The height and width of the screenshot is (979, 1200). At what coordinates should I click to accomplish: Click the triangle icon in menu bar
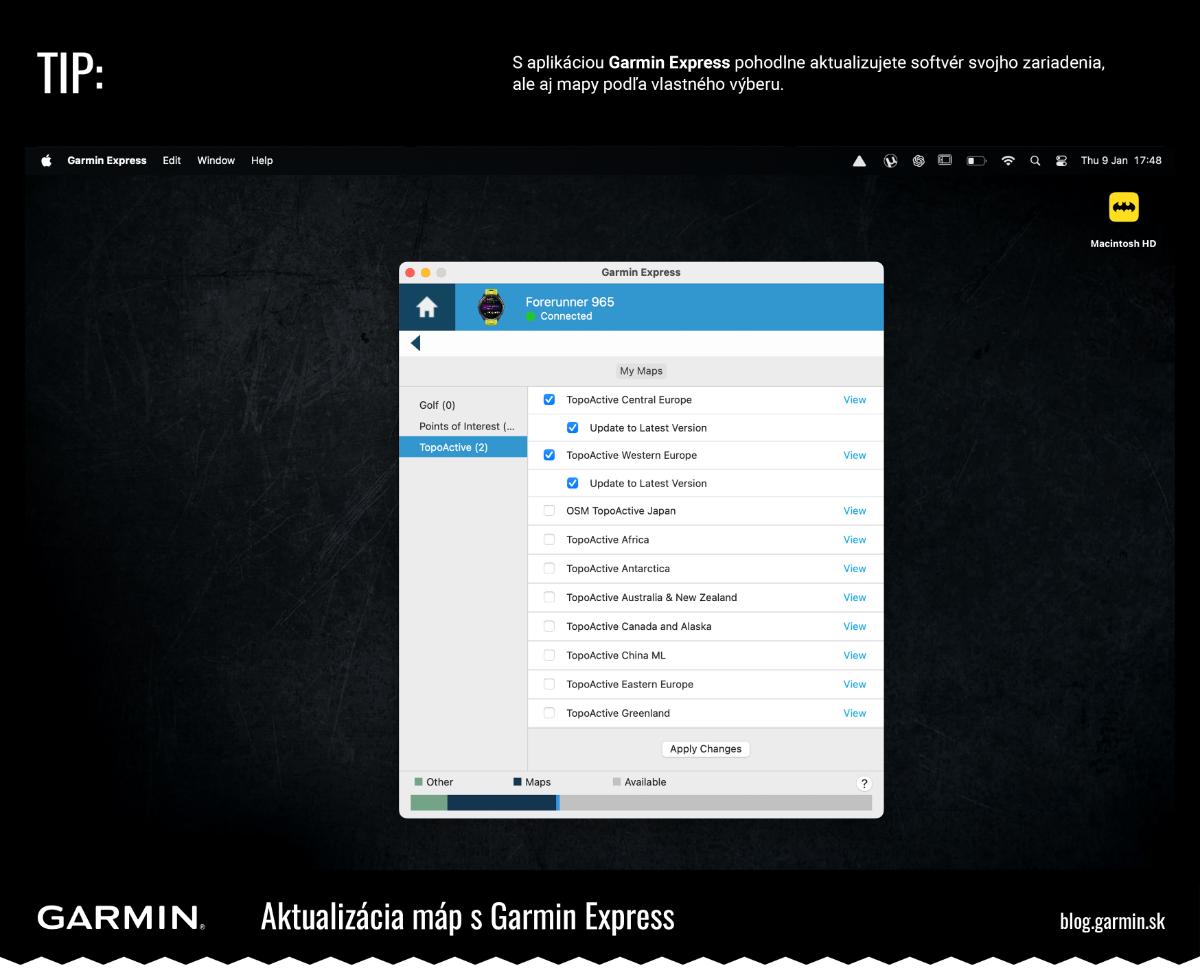pos(859,160)
